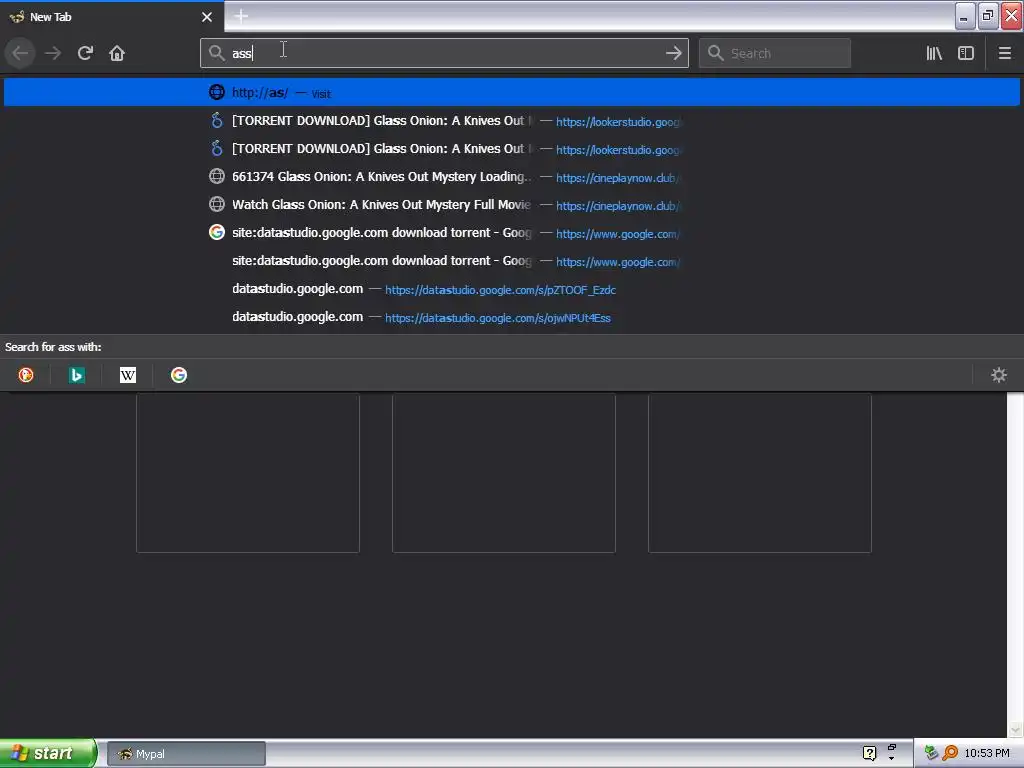This screenshot has height=768, width=1024.
Task: Search with Bing engine icon
Action: (x=76, y=375)
